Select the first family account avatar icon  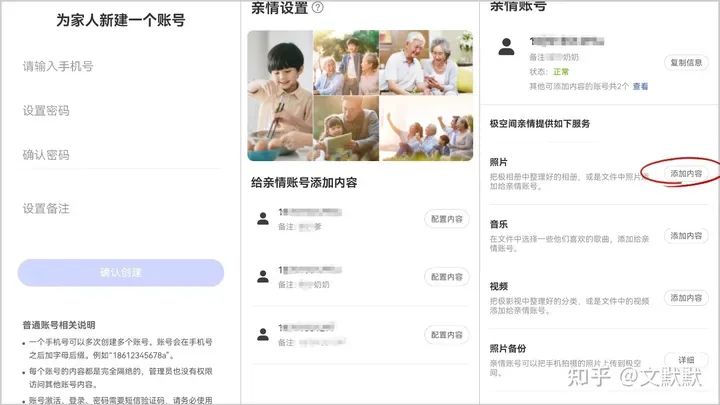click(x=263, y=219)
